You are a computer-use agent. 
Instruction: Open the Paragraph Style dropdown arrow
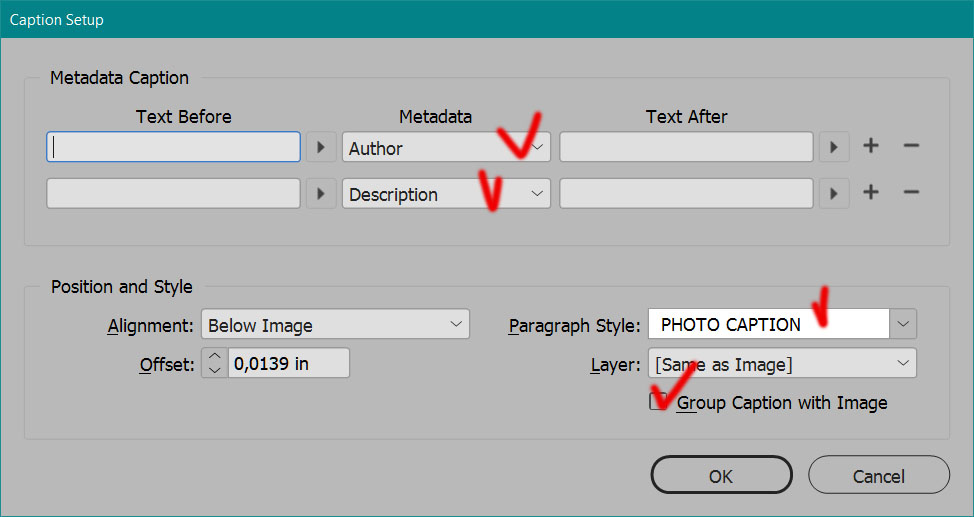(x=903, y=324)
